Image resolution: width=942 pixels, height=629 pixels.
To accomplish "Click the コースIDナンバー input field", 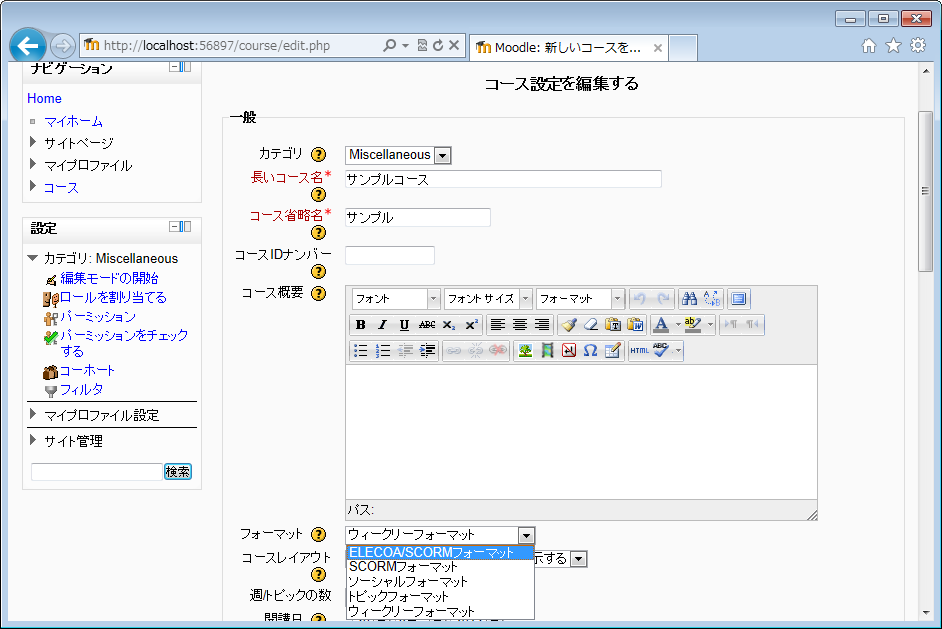I will point(389,256).
